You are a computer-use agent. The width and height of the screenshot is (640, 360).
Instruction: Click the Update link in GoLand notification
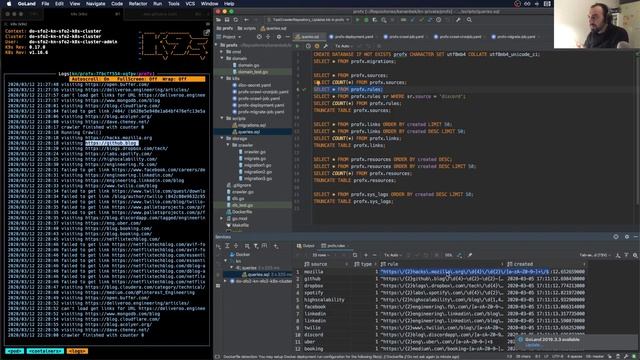click(x=532, y=345)
